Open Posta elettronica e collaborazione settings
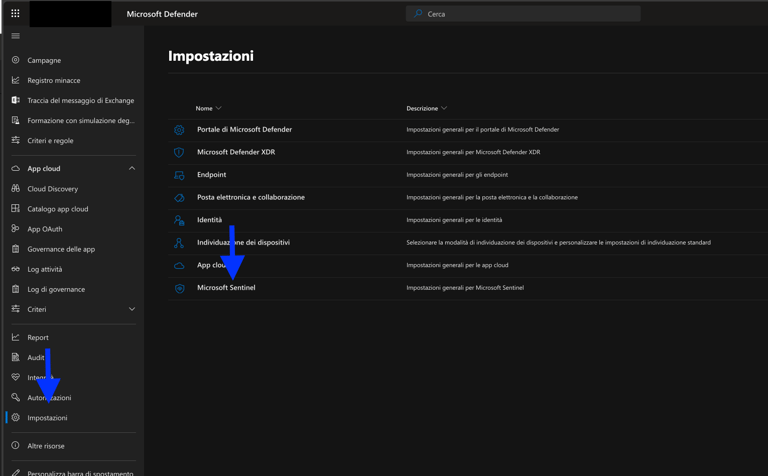The height and width of the screenshot is (476, 768). 251,197
